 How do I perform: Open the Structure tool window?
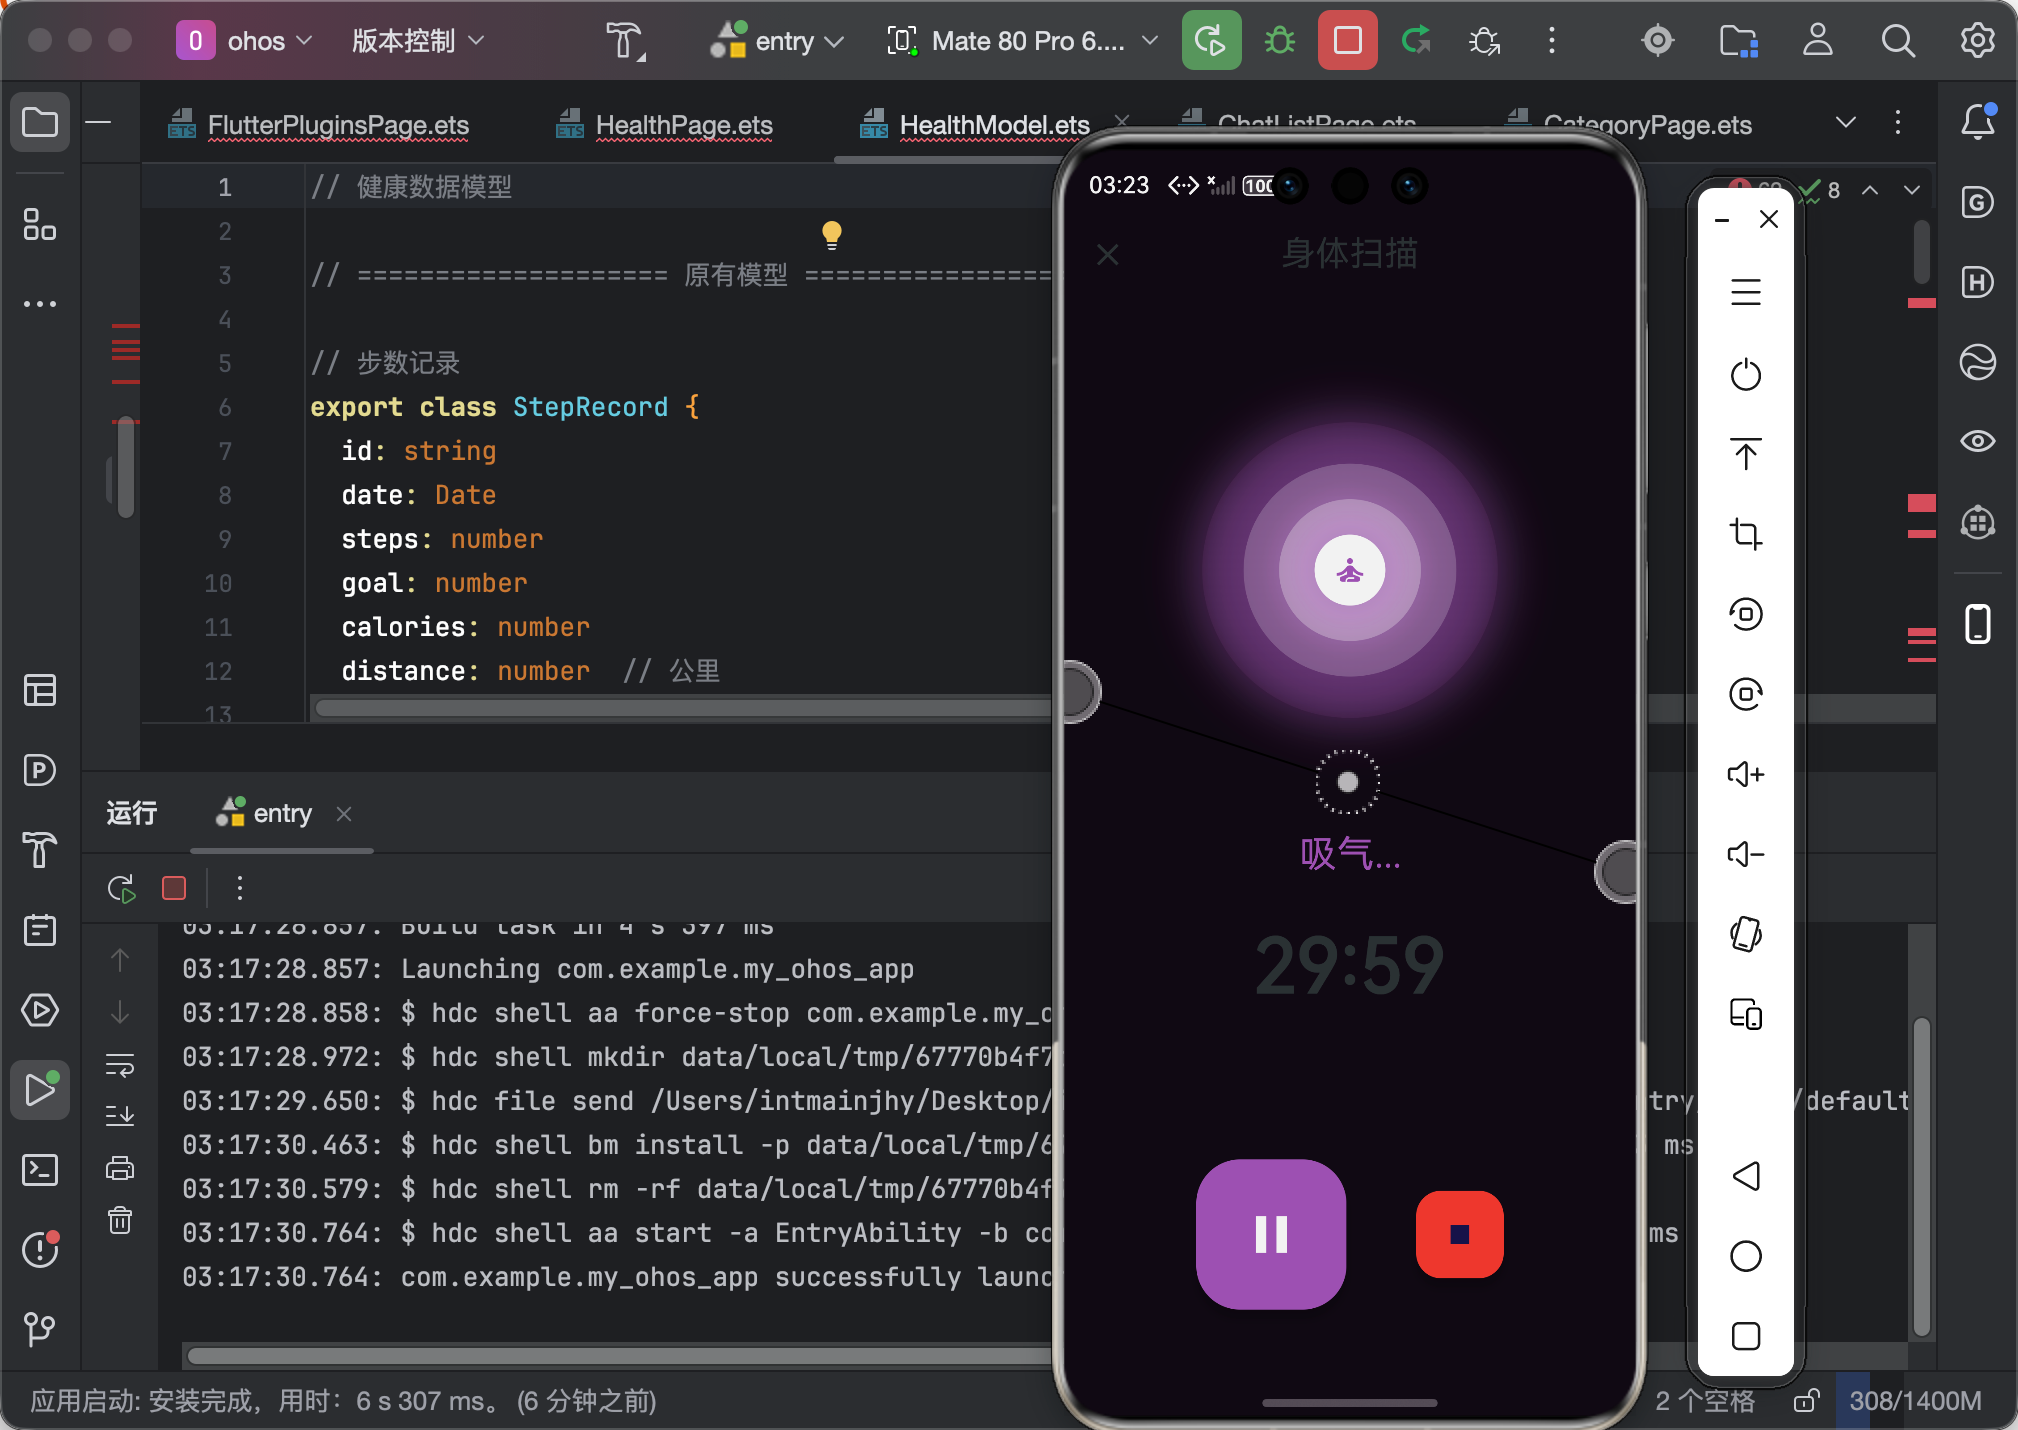tap(40, 224)
